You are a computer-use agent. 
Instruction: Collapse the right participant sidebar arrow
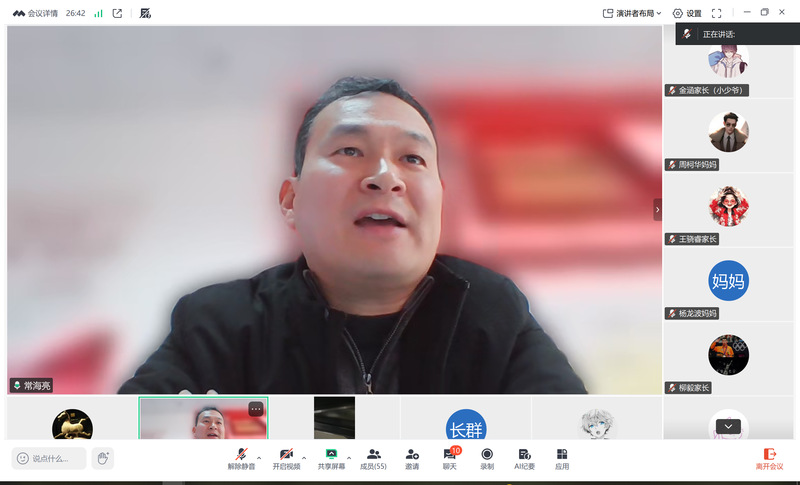click(x=657, y=209)
